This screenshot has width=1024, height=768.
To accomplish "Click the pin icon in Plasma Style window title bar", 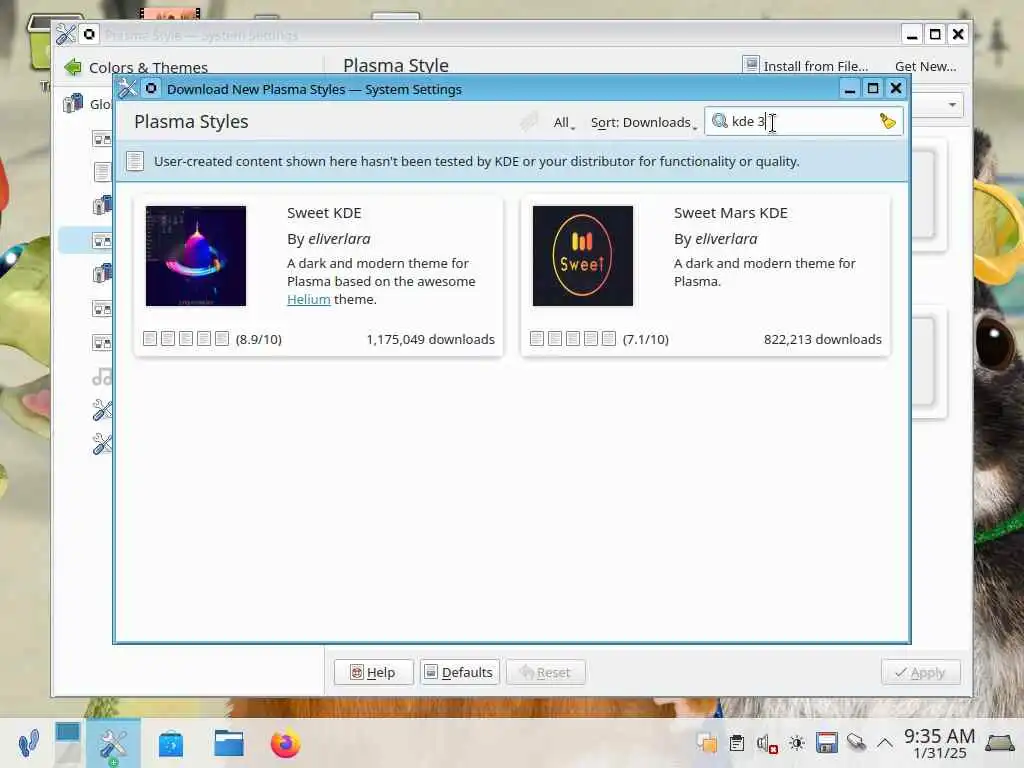I will 89,34.
